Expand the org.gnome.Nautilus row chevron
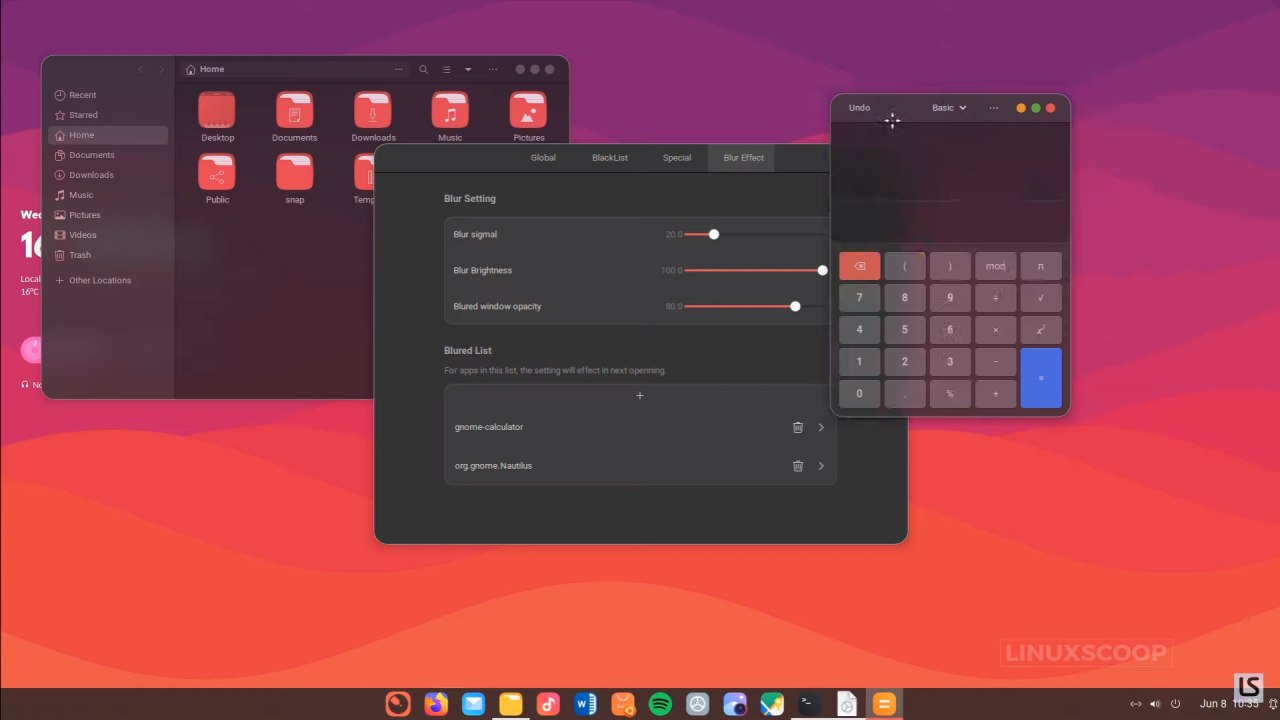The height and width of the screenshot is (720, 1280). coord(821,466)
